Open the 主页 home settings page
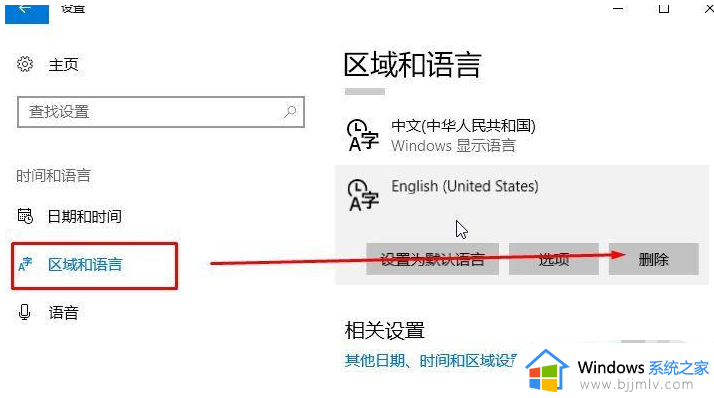714x398 pixels. (63, 65)
